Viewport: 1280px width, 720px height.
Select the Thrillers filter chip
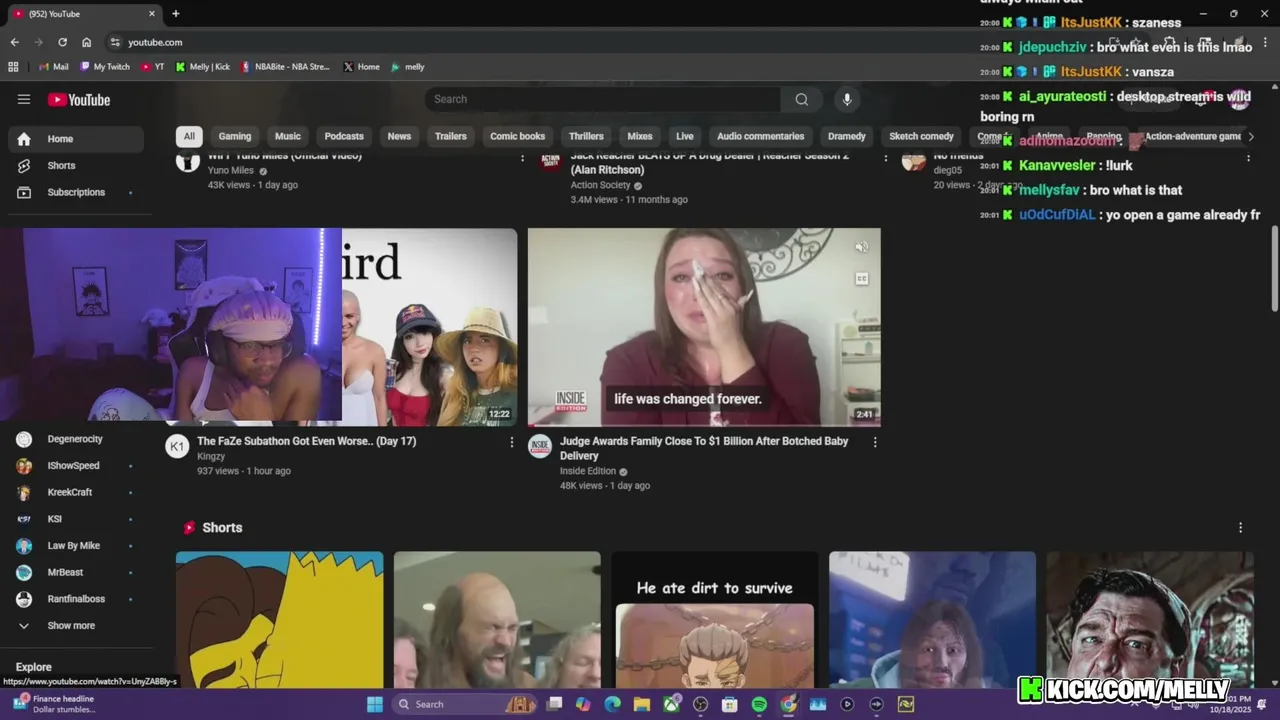pyautogui.click(x=586, y=136)
